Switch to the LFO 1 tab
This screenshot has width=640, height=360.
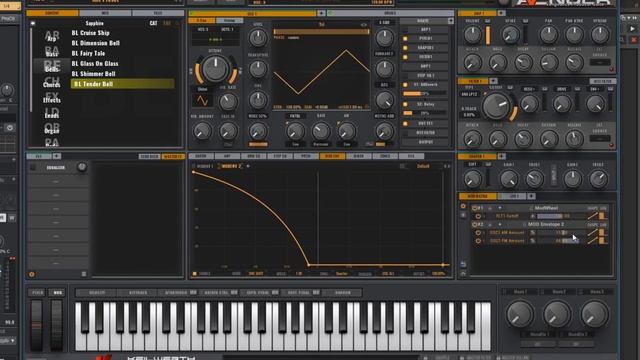[513, 196]
